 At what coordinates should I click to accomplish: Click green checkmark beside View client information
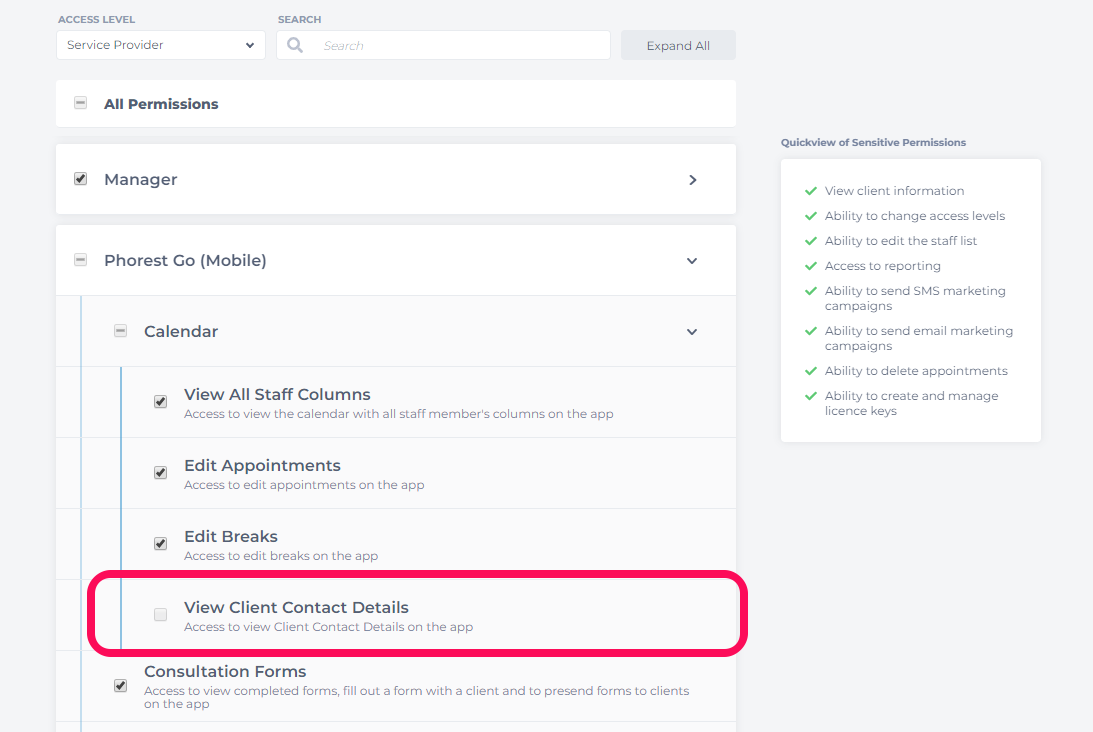[811, 191]
